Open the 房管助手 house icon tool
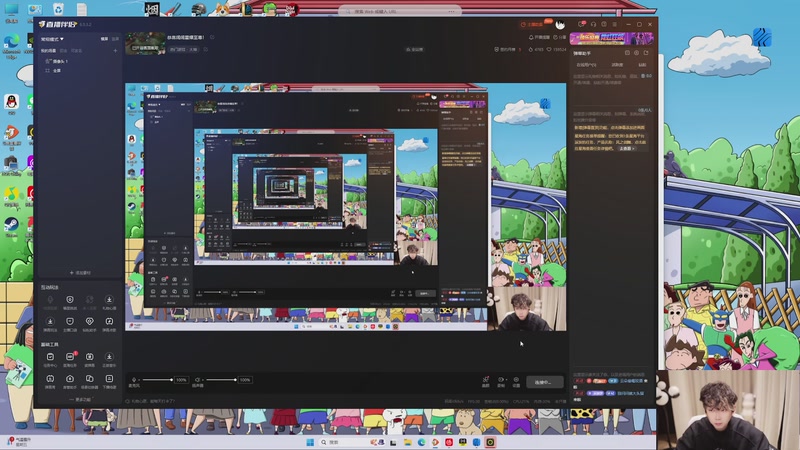 pyautogui.click(x=70, y=381)
